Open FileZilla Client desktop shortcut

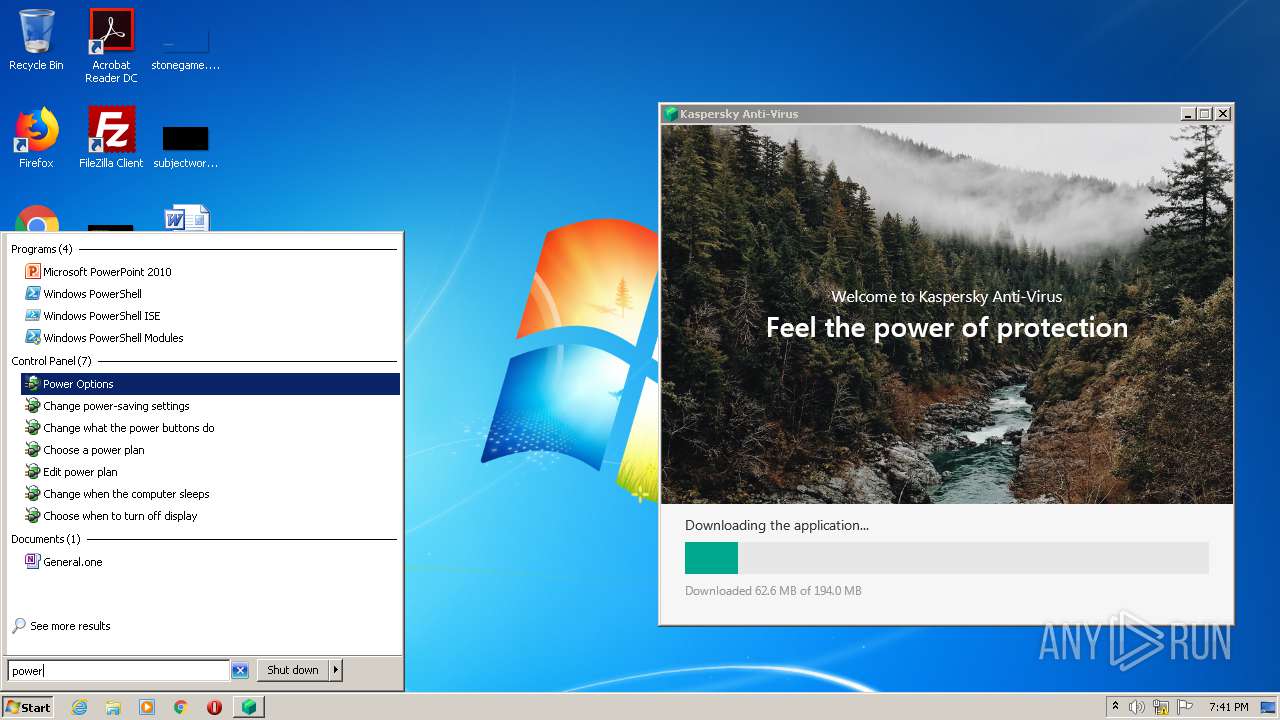coord(111,138)
